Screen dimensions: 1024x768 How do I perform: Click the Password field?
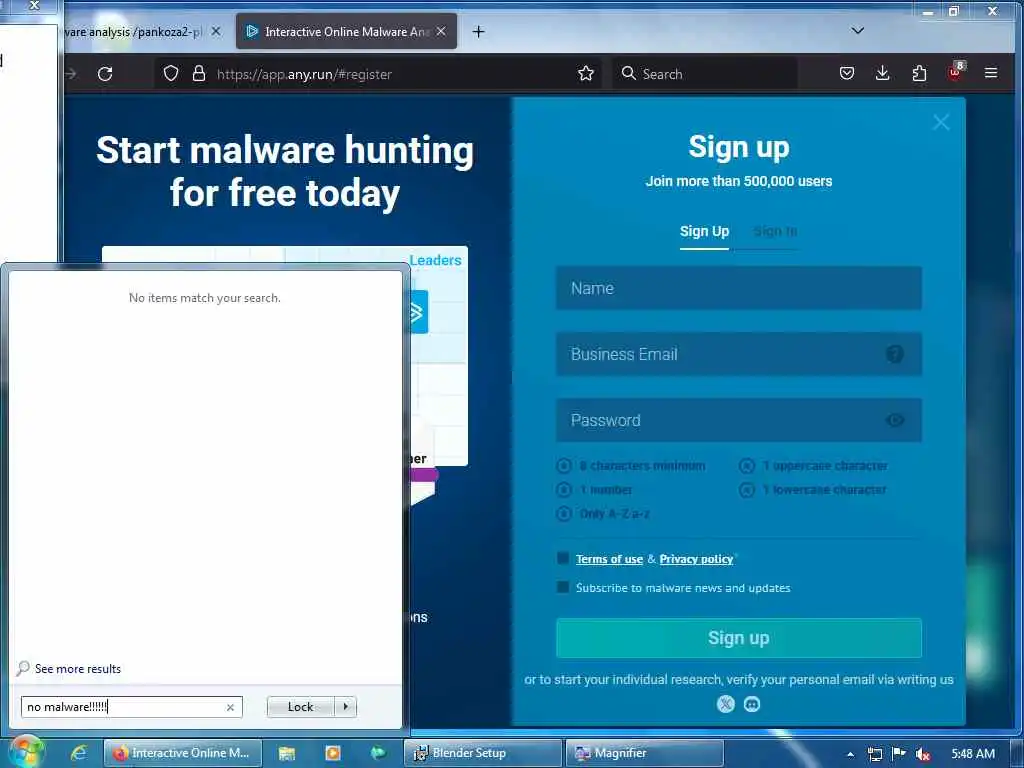coord(739,420)
